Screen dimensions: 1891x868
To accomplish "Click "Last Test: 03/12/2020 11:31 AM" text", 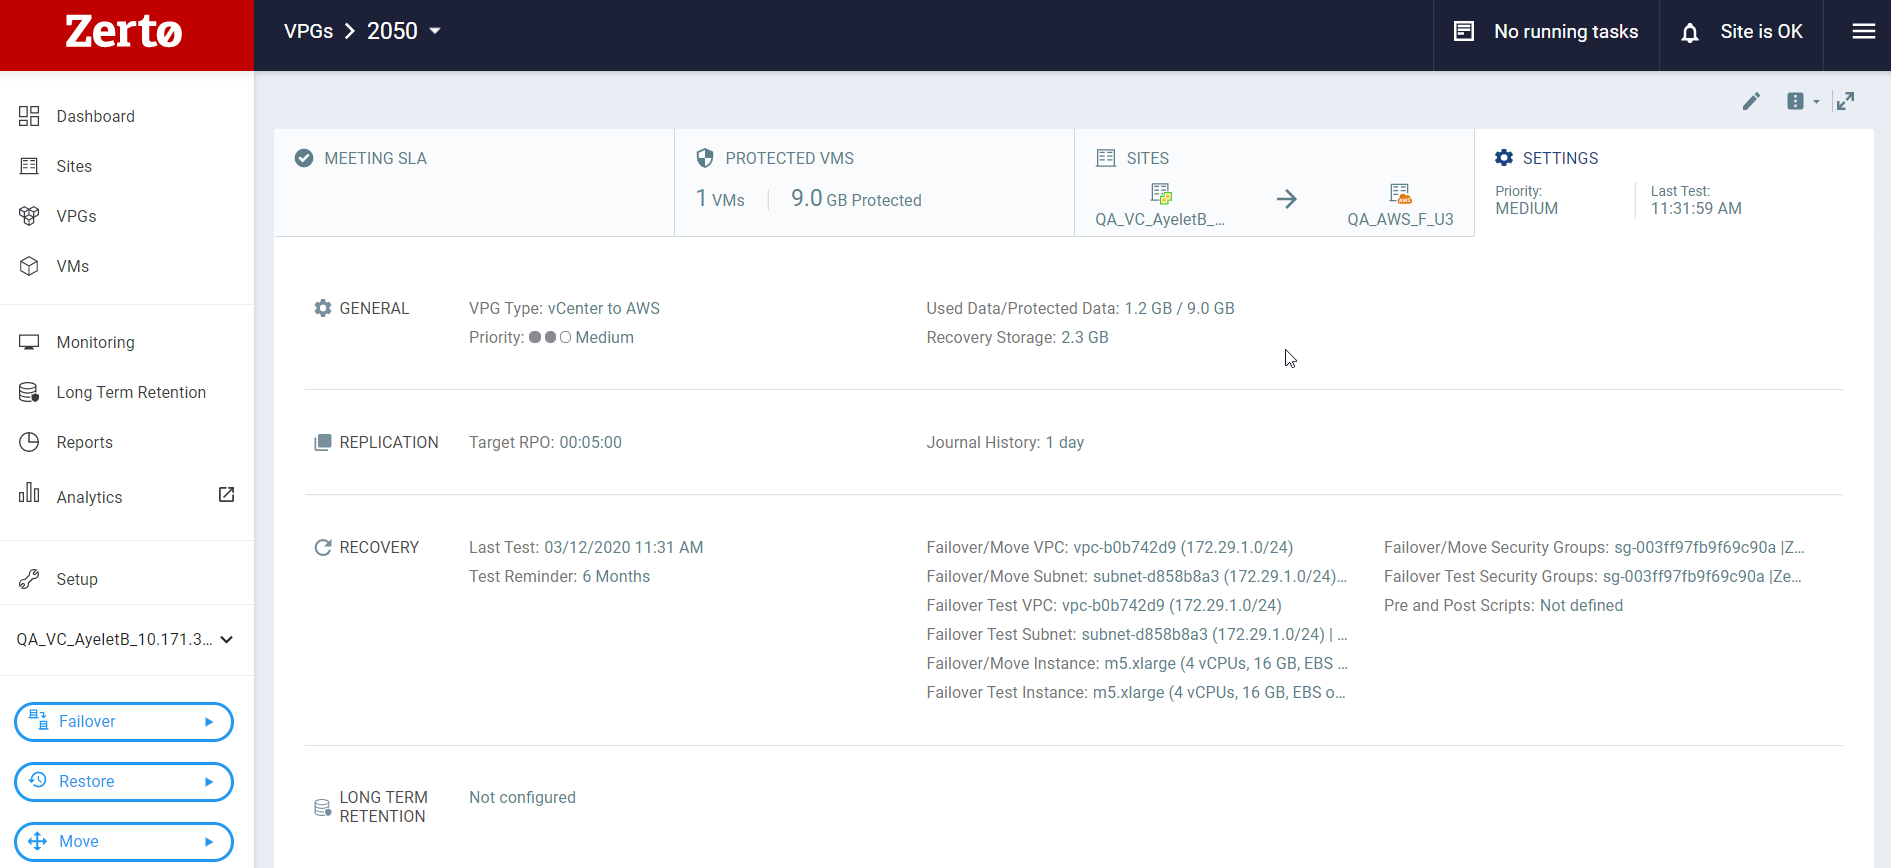I will (586, 547).
